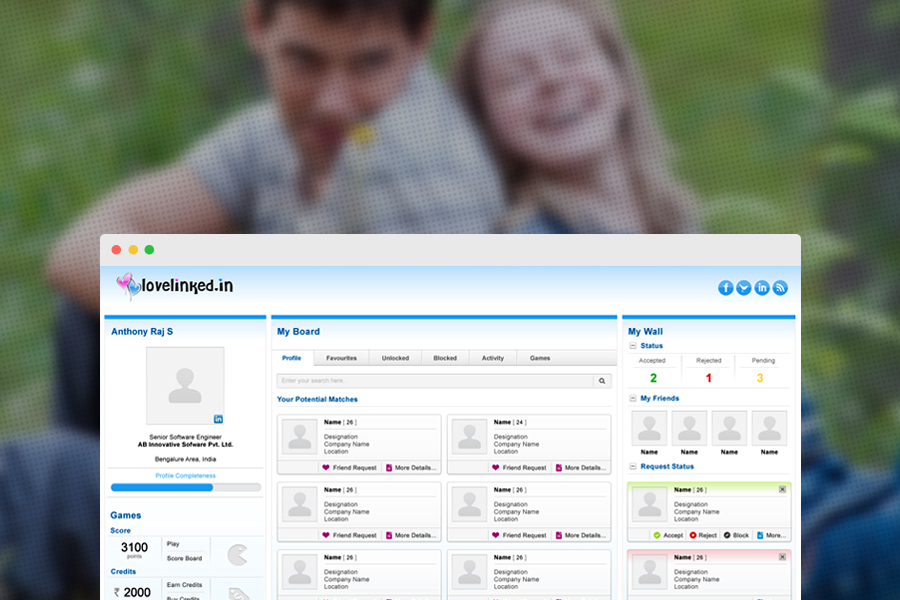Viewport: 900px width, 600px height.
Task: Click the Rejected count '1'
Action: coord(708,378)
